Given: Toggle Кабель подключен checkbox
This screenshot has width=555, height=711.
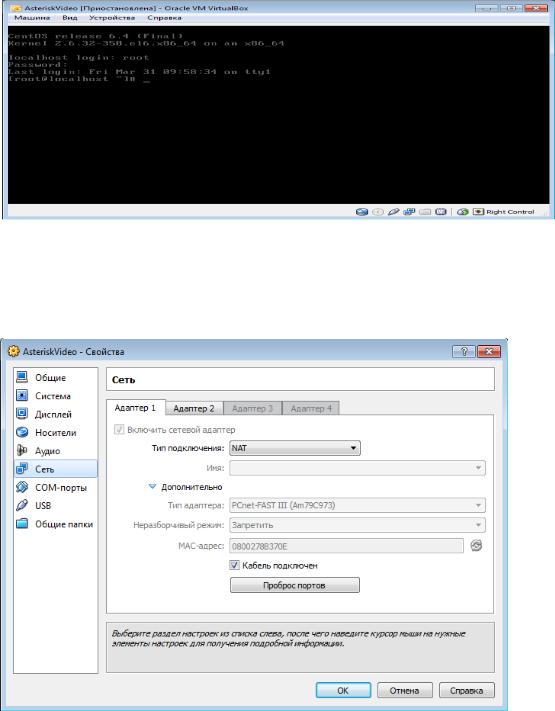Looking at the screenshot, I should pos(234,565).
